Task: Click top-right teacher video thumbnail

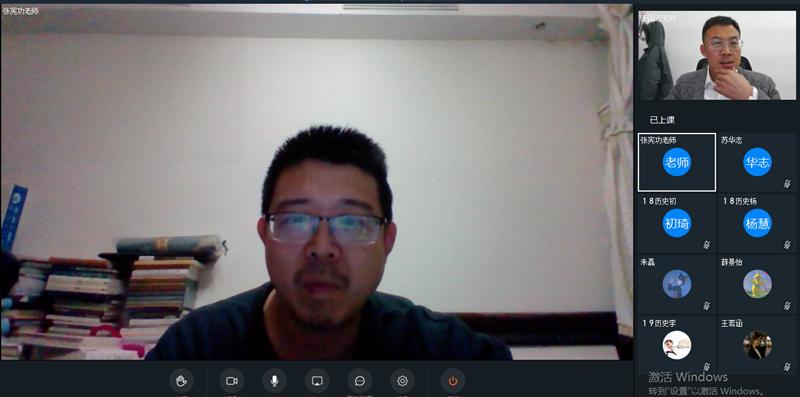Action: point(717,55)
